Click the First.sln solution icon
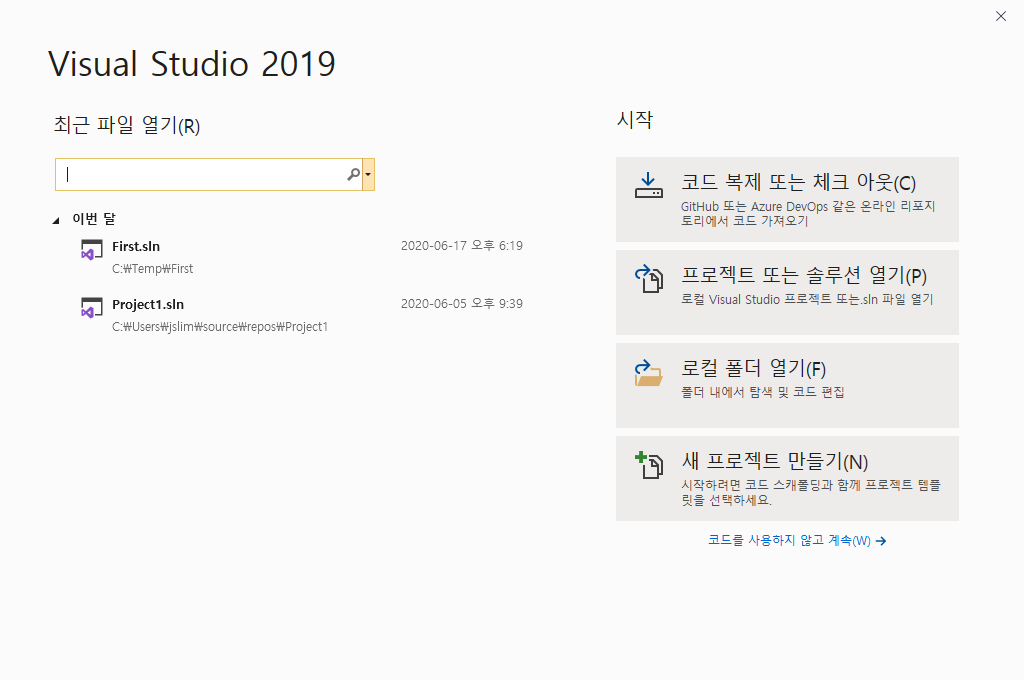 (x=91, y=250)
